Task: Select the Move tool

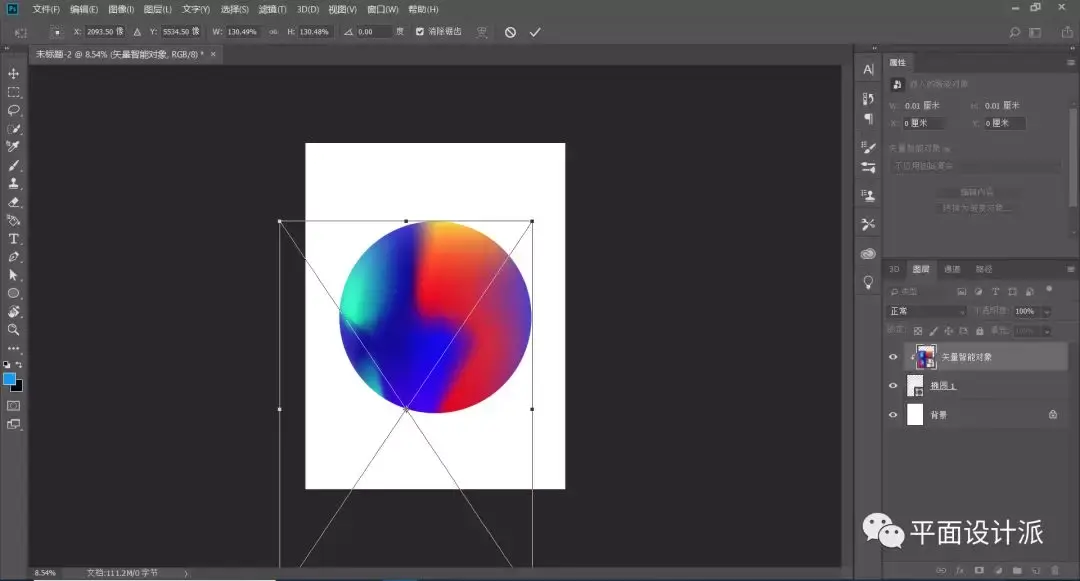Action: pyautogui.click(x=13, y=74)
